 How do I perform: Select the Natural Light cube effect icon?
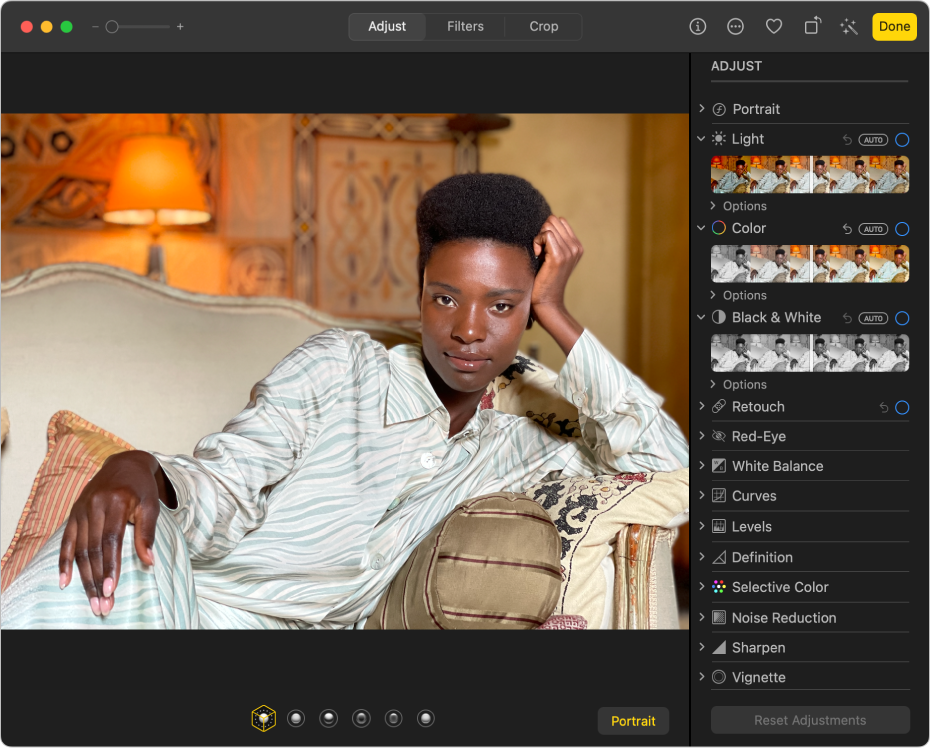pyautogui.click(x=264, y=717)
